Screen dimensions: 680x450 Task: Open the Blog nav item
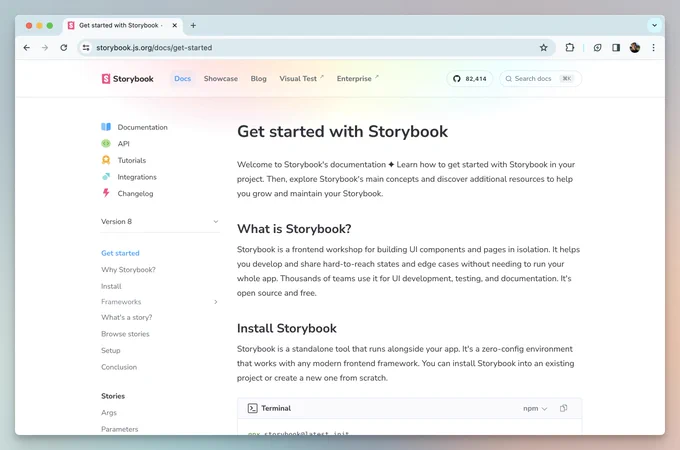tap(258, 78)
